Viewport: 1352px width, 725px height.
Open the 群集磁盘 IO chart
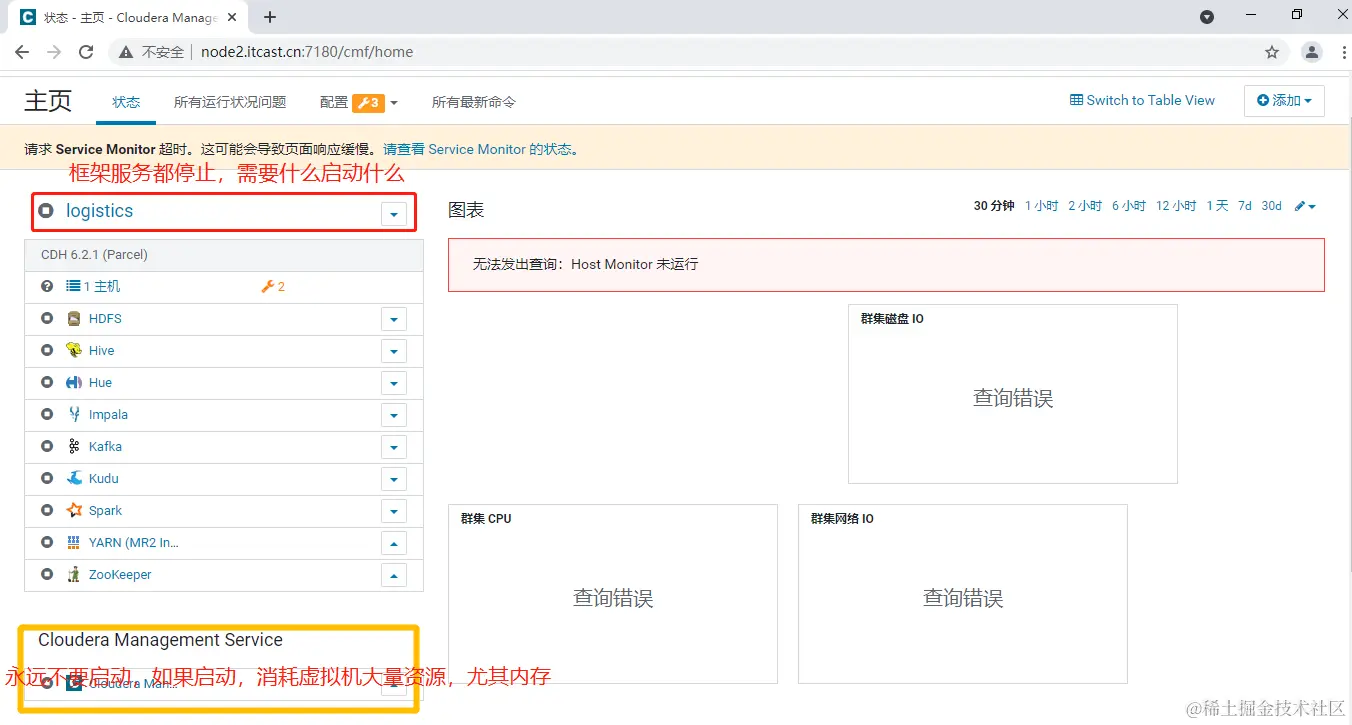coord(1013,394)
